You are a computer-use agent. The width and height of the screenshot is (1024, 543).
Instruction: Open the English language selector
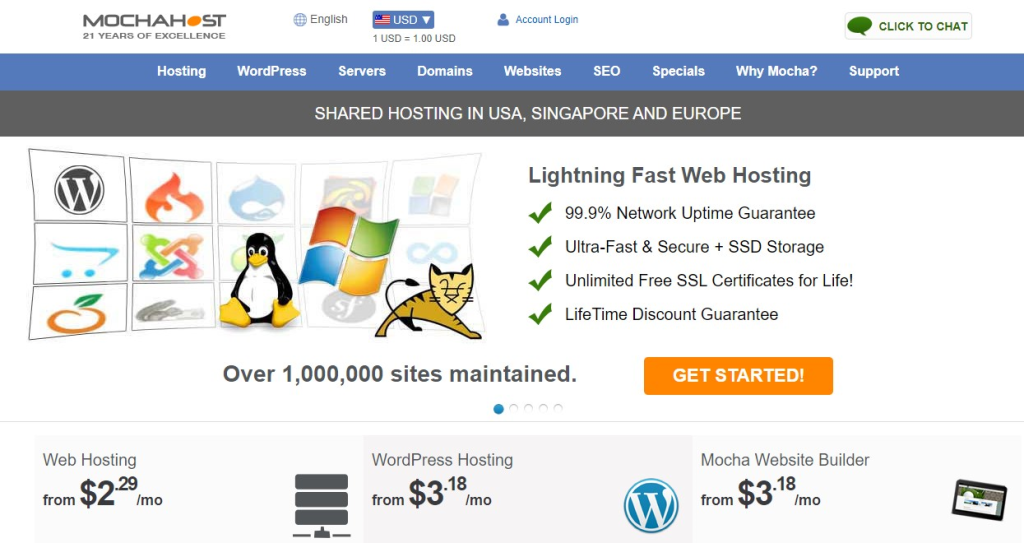click(321, 20)
